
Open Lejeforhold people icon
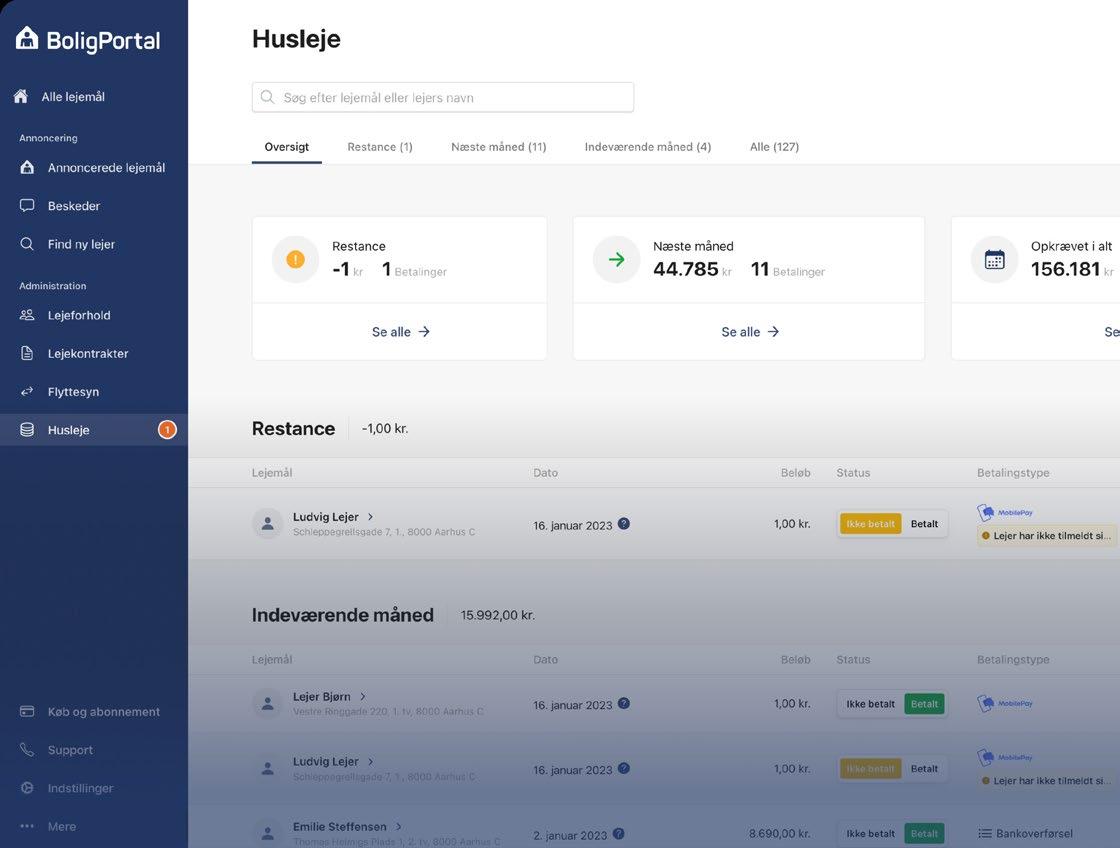tap(27, 315)
